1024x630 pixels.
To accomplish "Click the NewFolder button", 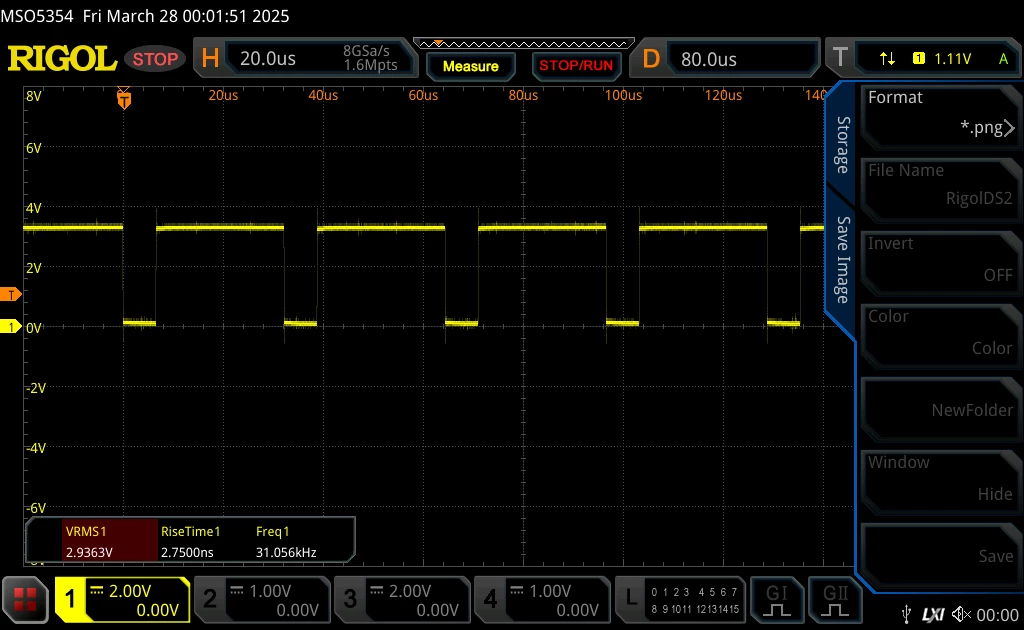I will coord(940,409).
